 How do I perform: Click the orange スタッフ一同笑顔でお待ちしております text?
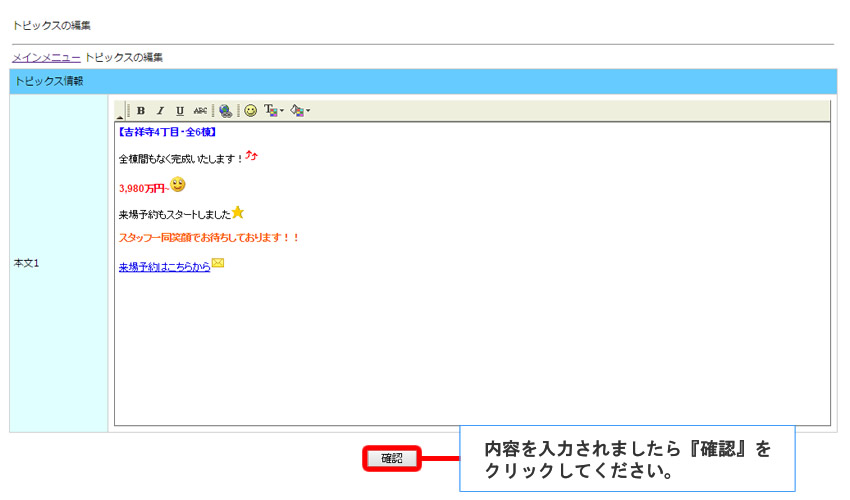pyautogui.click(x=209, y=238)
